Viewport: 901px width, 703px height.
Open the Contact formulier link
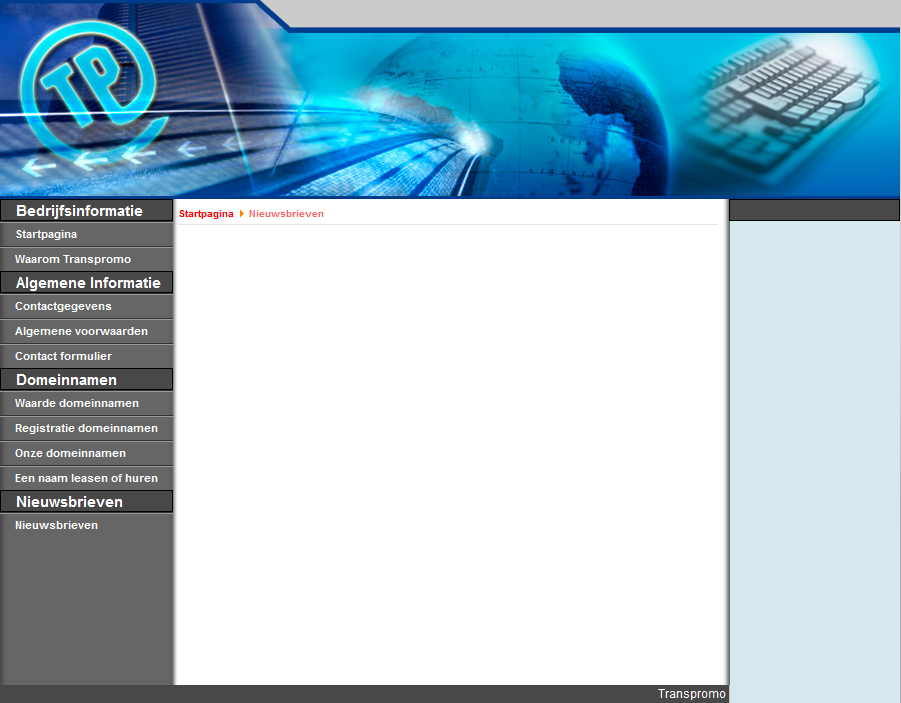86,356
